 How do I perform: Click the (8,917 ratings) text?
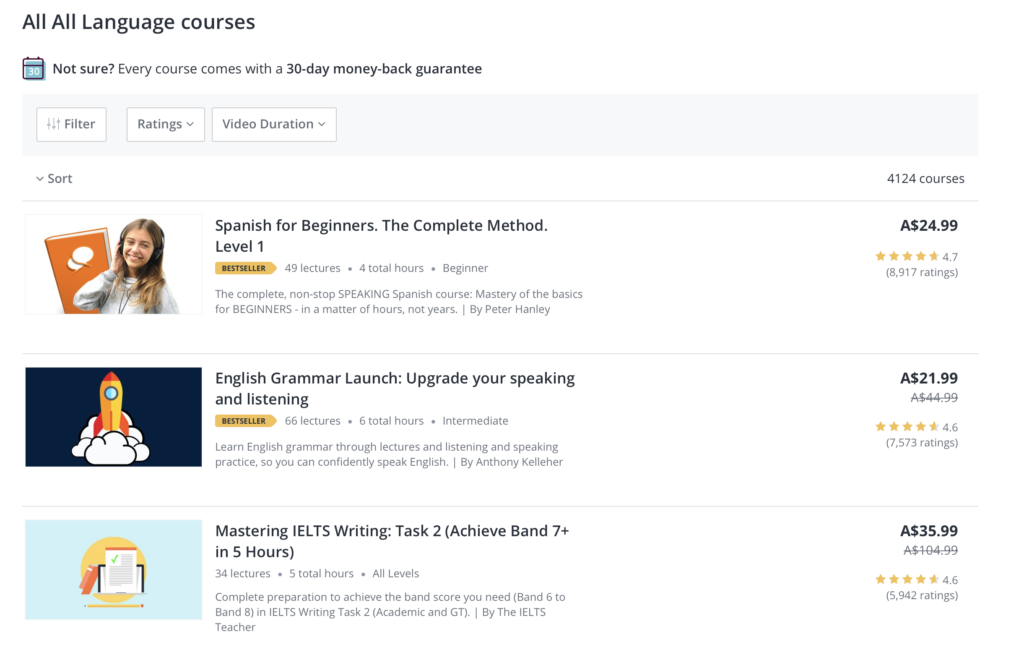coord(921,272)
